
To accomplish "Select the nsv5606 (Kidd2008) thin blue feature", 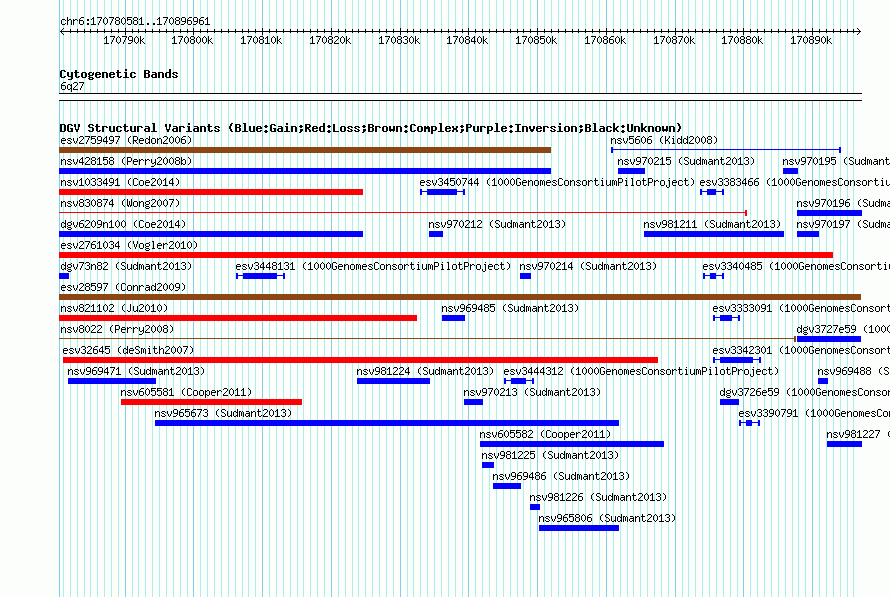I will point(726,150).
